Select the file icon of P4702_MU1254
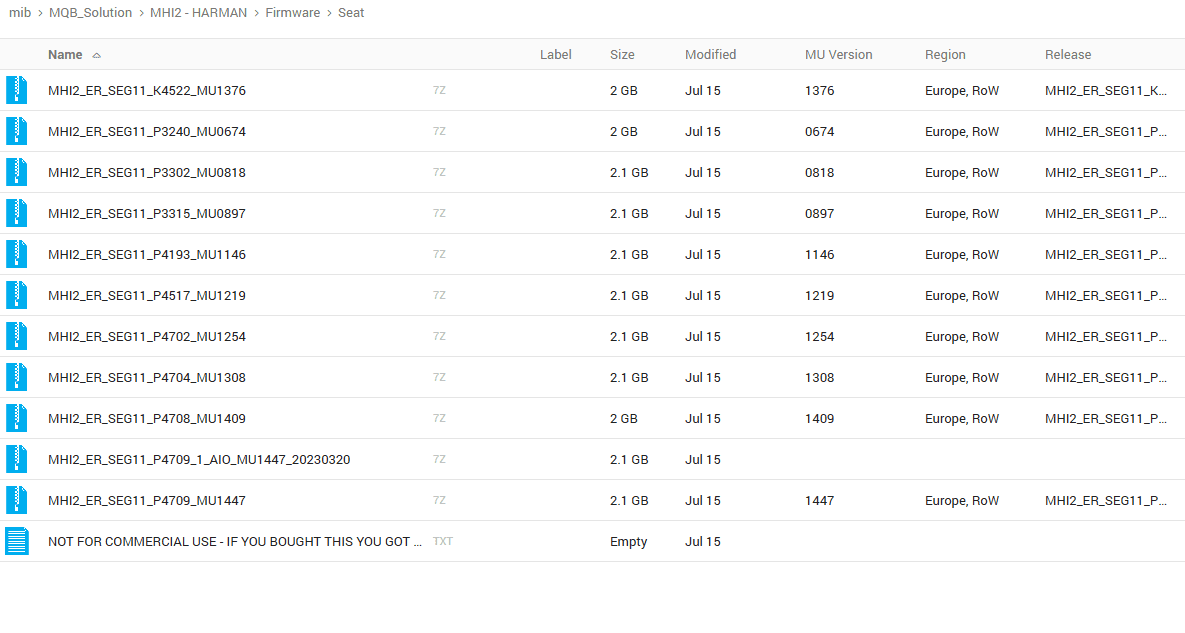The width and height of the screenshot is (1185, 633). point(17,336)
